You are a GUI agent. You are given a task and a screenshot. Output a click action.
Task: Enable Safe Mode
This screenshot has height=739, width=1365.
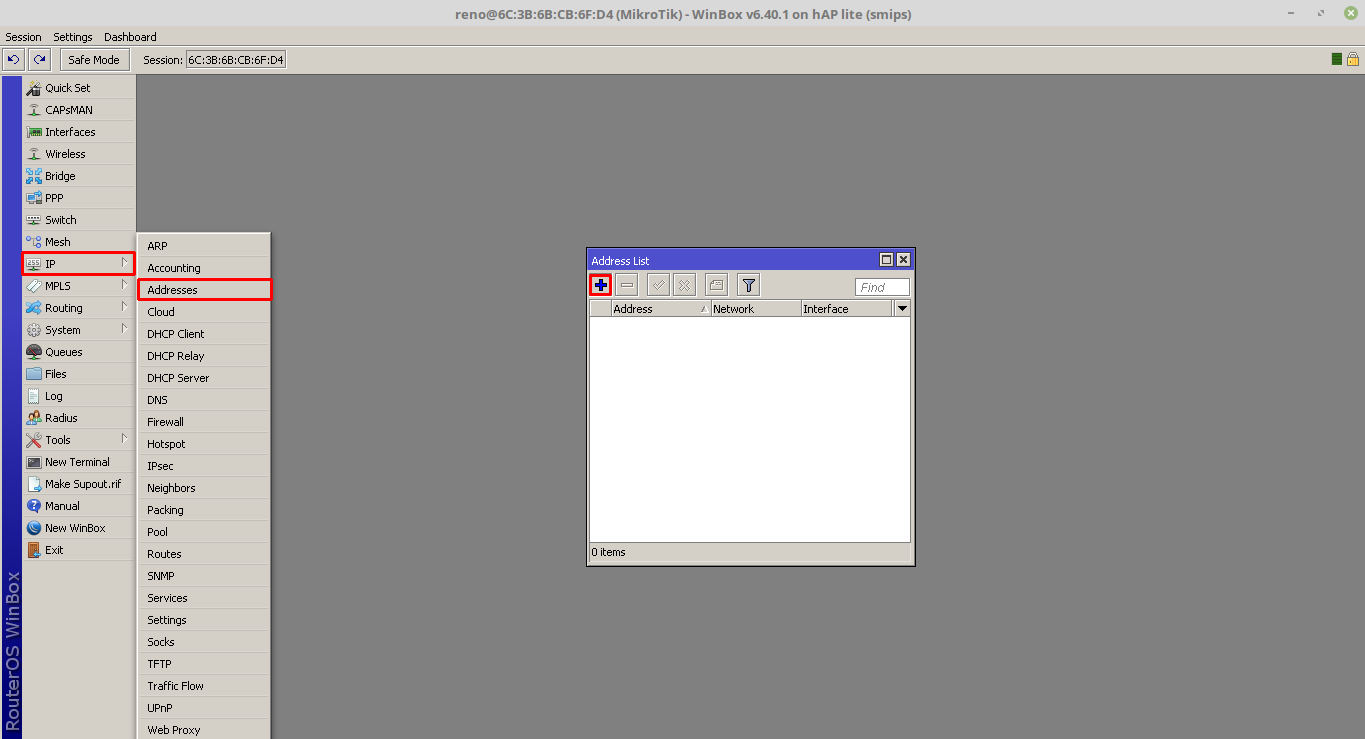click(x=94, y=59)
